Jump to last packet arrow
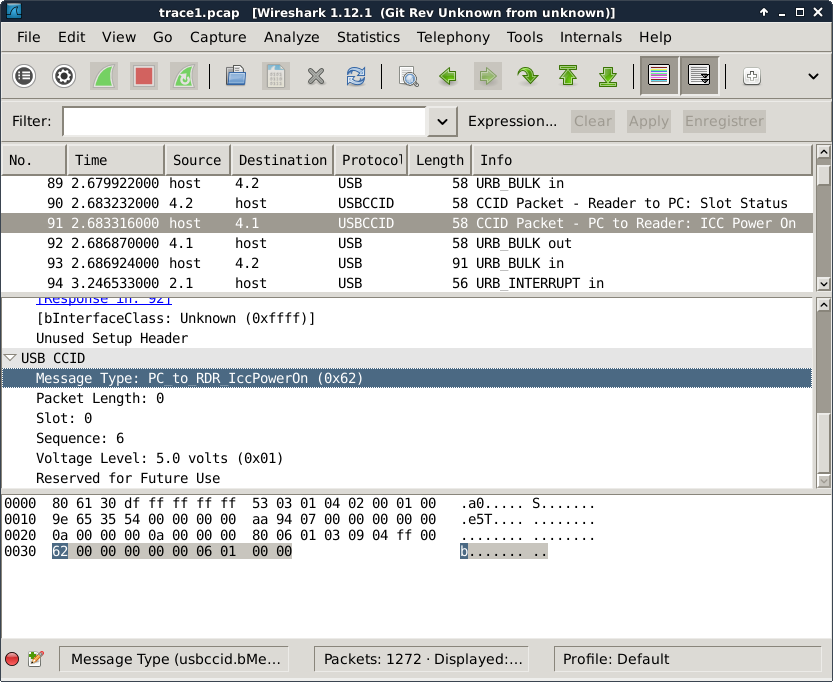 click(x=607, y=76)
